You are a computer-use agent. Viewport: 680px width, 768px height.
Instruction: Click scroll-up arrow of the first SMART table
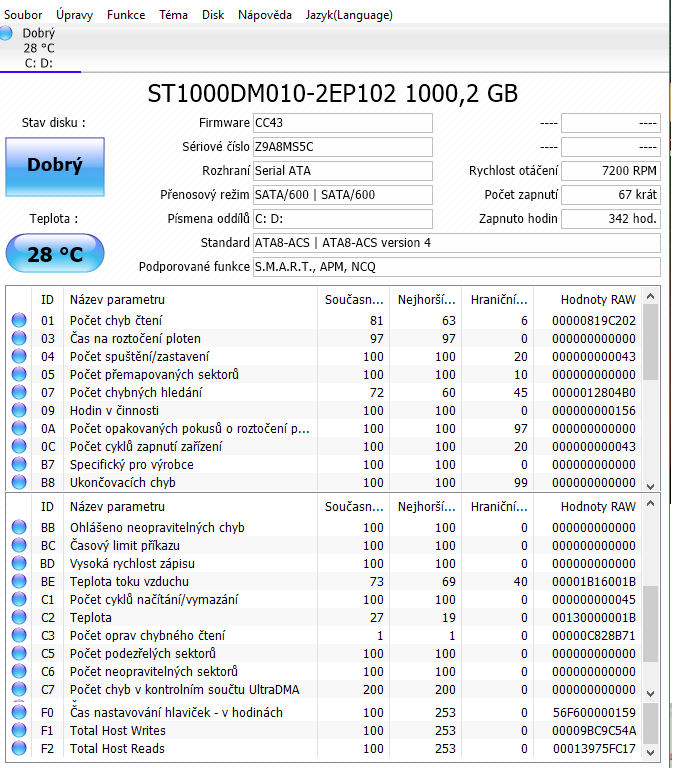(x=651, y=296)
